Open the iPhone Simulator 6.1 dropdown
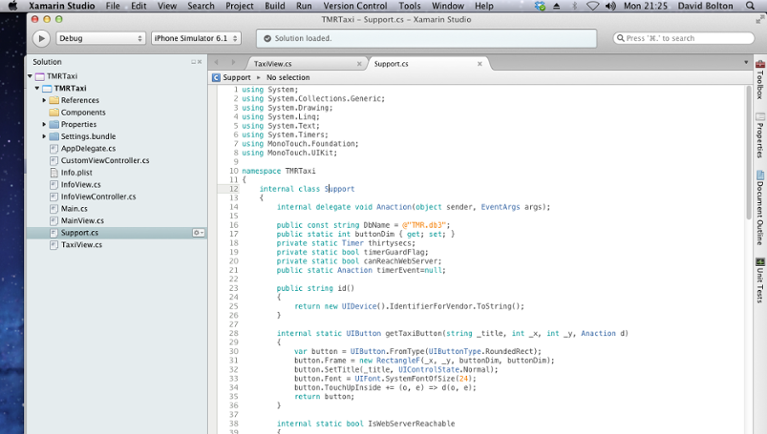The width and height of the screenshot is (767, 434). coord(196,38)
